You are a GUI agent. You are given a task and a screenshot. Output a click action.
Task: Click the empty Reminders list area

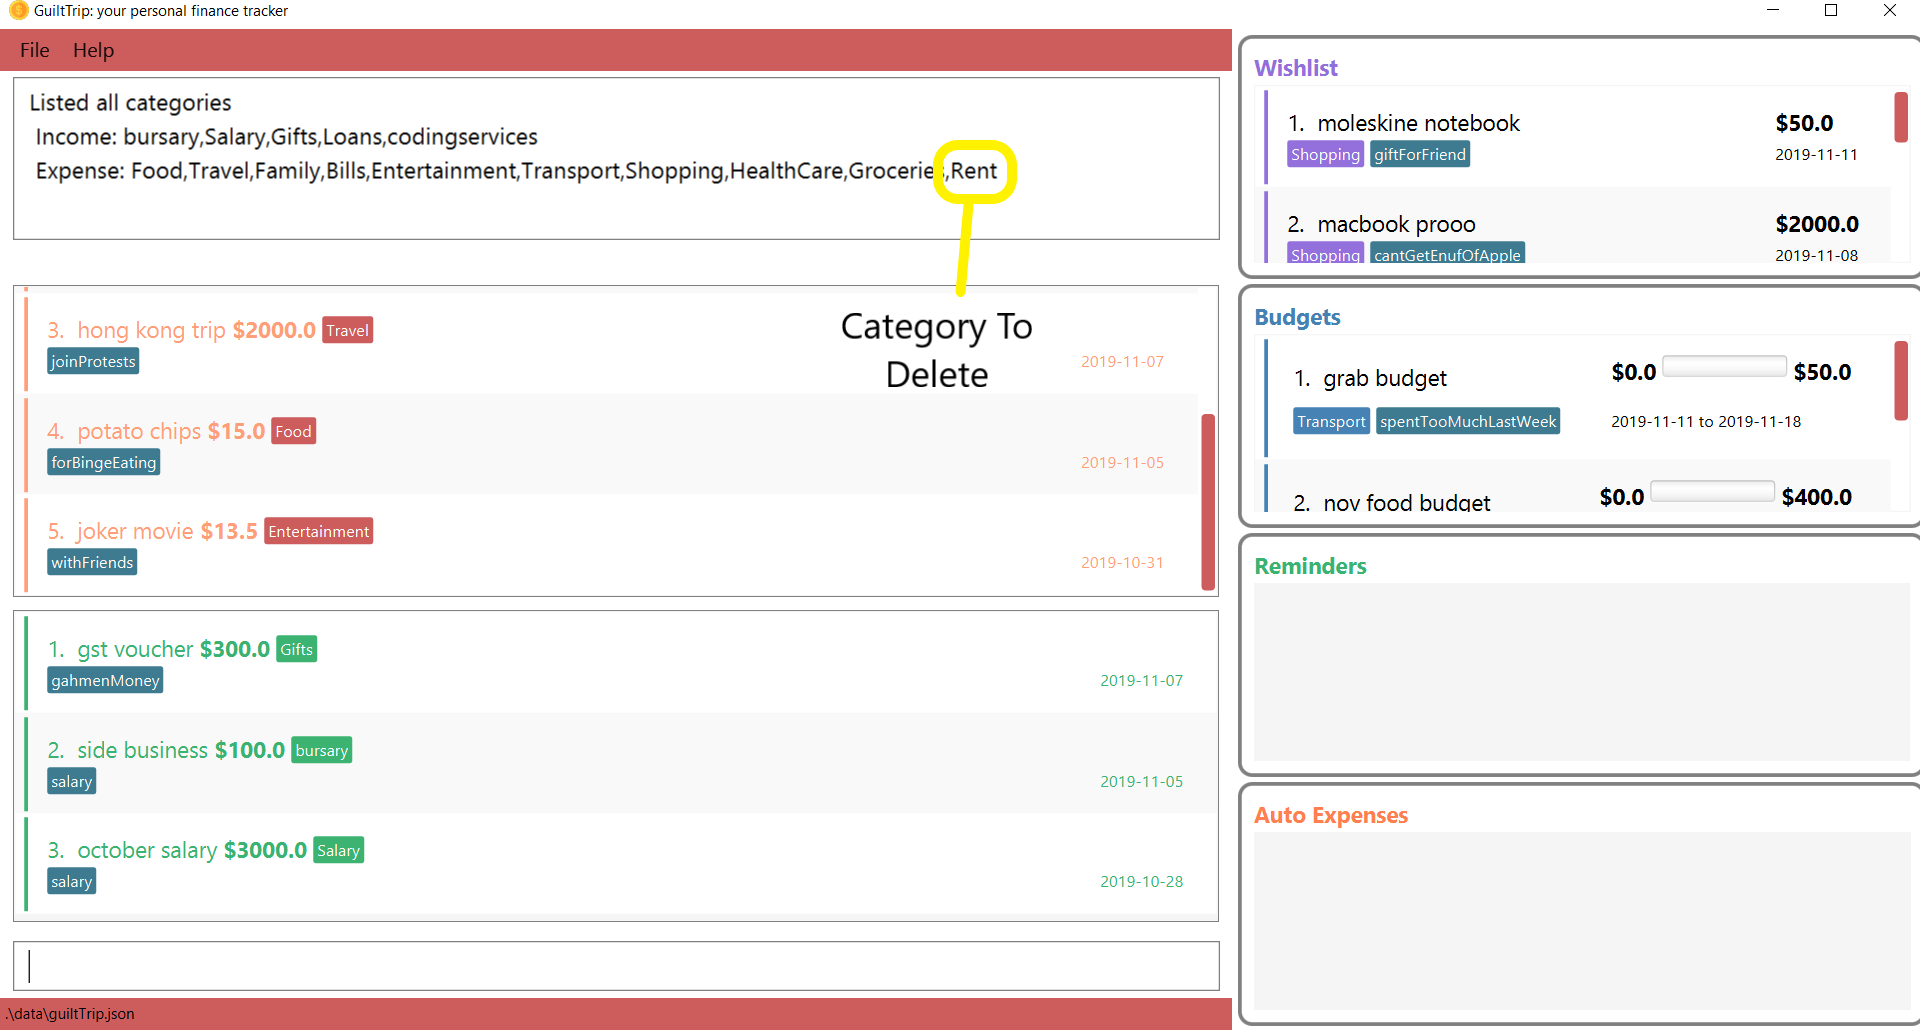1581,672
